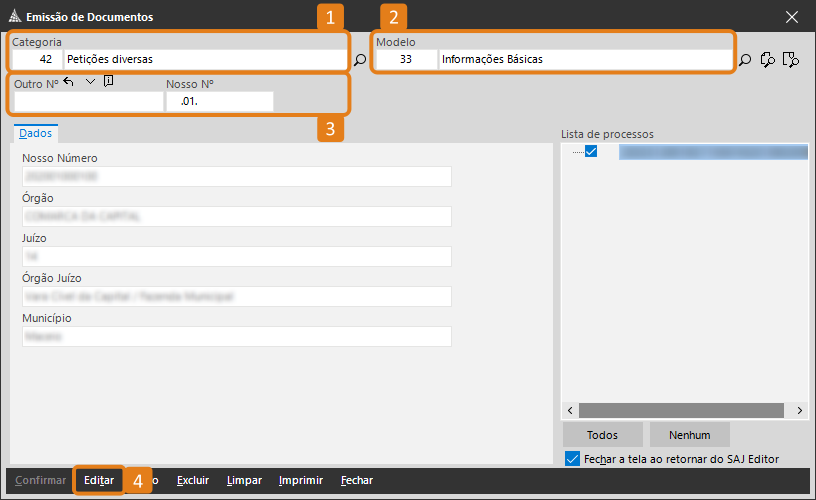
Task: Click the rightmost document icon beside Modelo
Action: 791,60
